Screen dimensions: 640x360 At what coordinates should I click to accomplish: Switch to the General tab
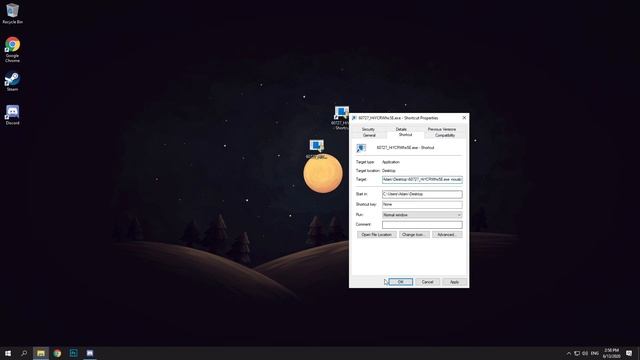(x=369, y=135)
